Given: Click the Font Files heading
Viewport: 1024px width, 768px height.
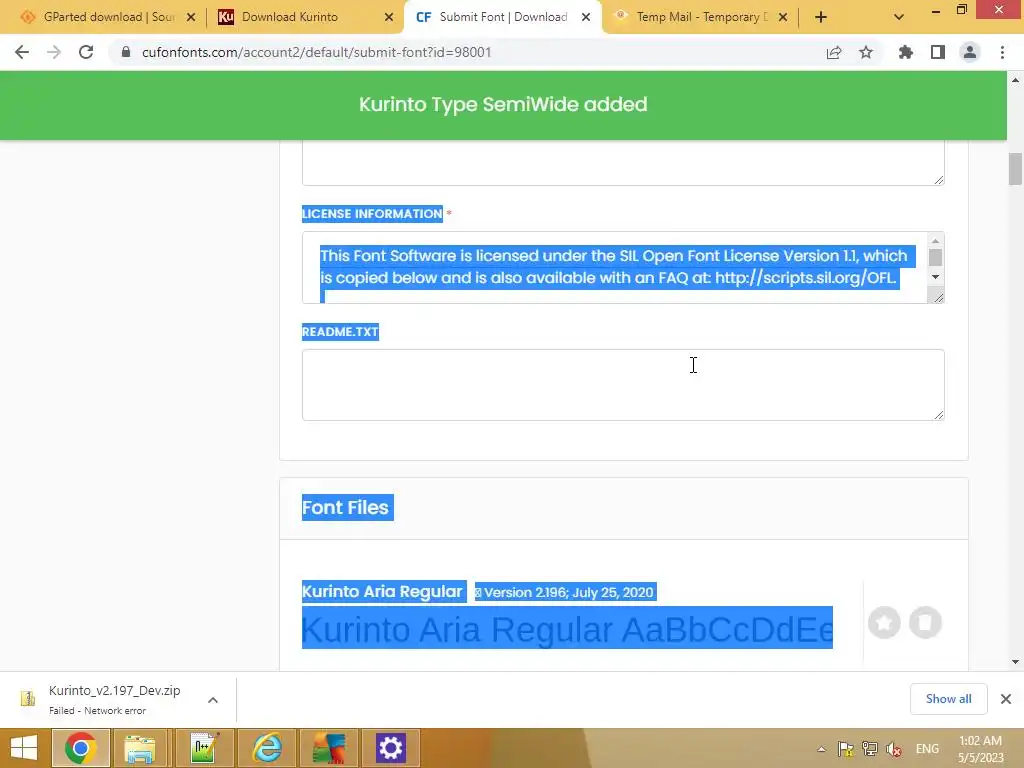Looking at the screenshot, I should point(345,507).
